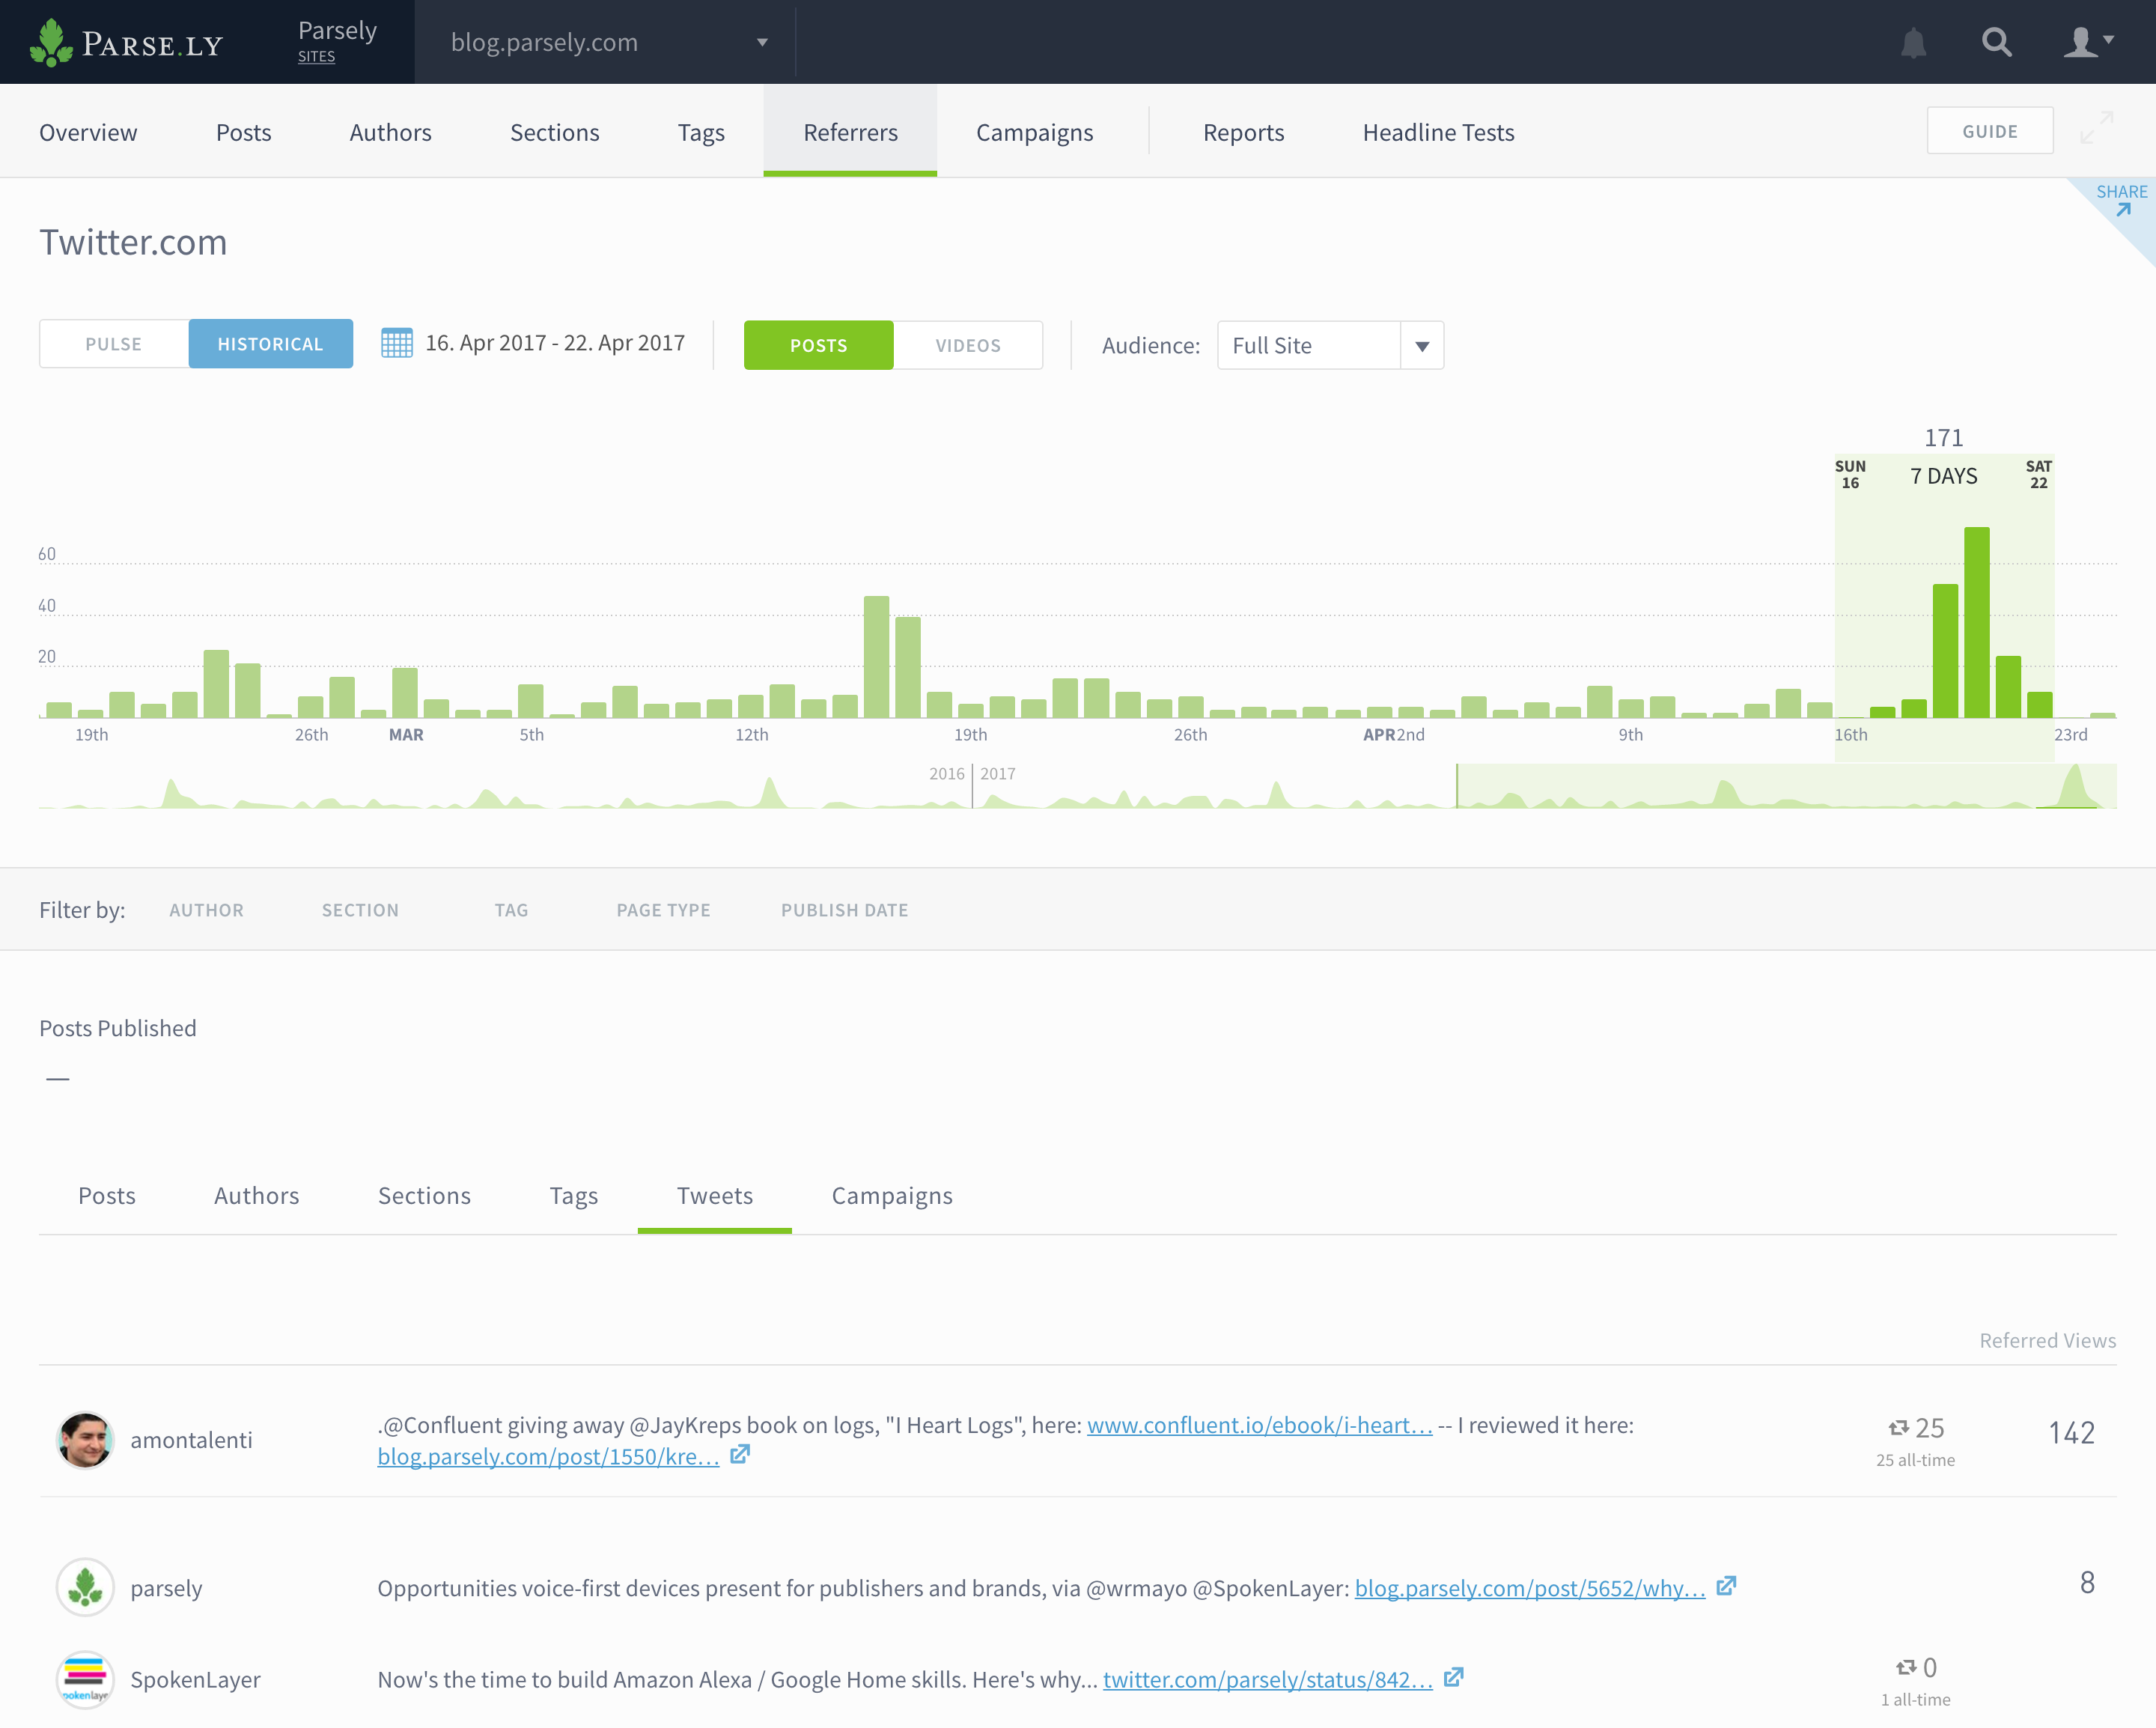
Task: Show VIDEOS data
Action: 968,345
